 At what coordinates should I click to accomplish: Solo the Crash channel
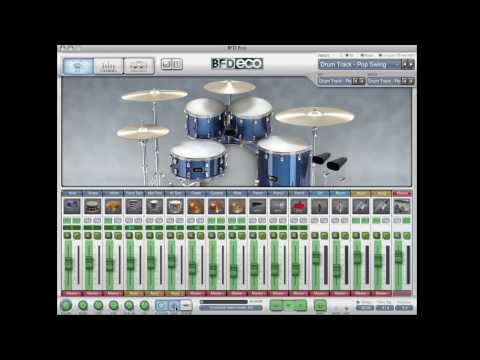[201, 235]
